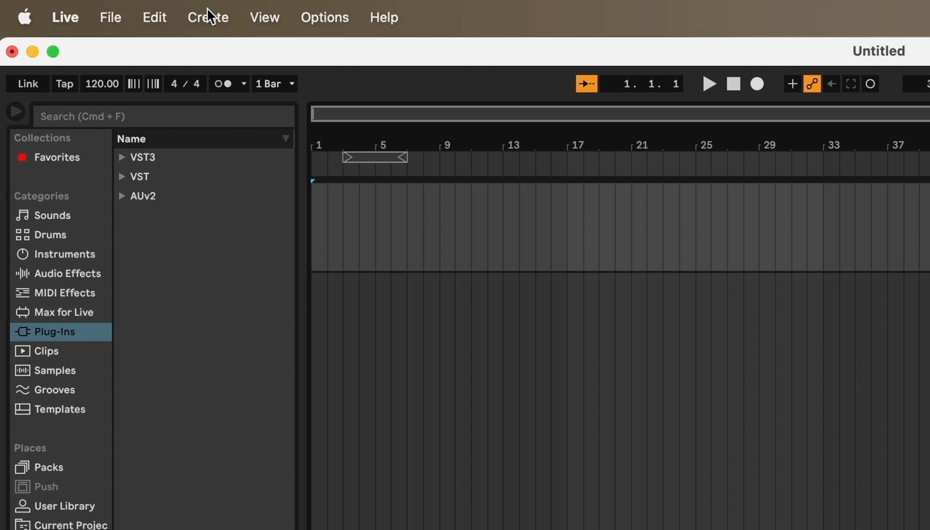Select Max for Live category

tap(63, 312)
